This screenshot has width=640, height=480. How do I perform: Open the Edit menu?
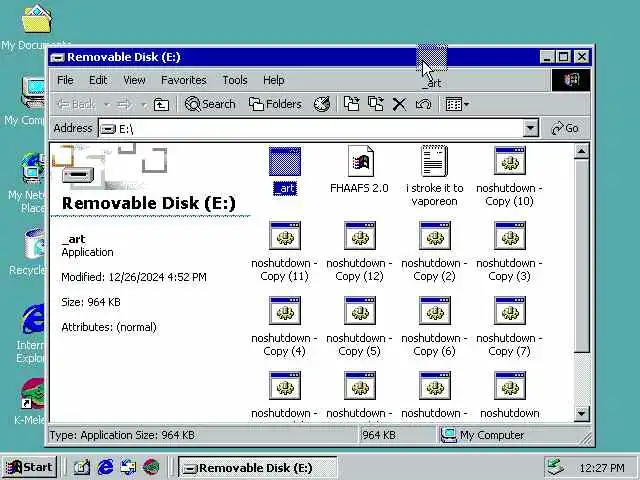(98, 80)
